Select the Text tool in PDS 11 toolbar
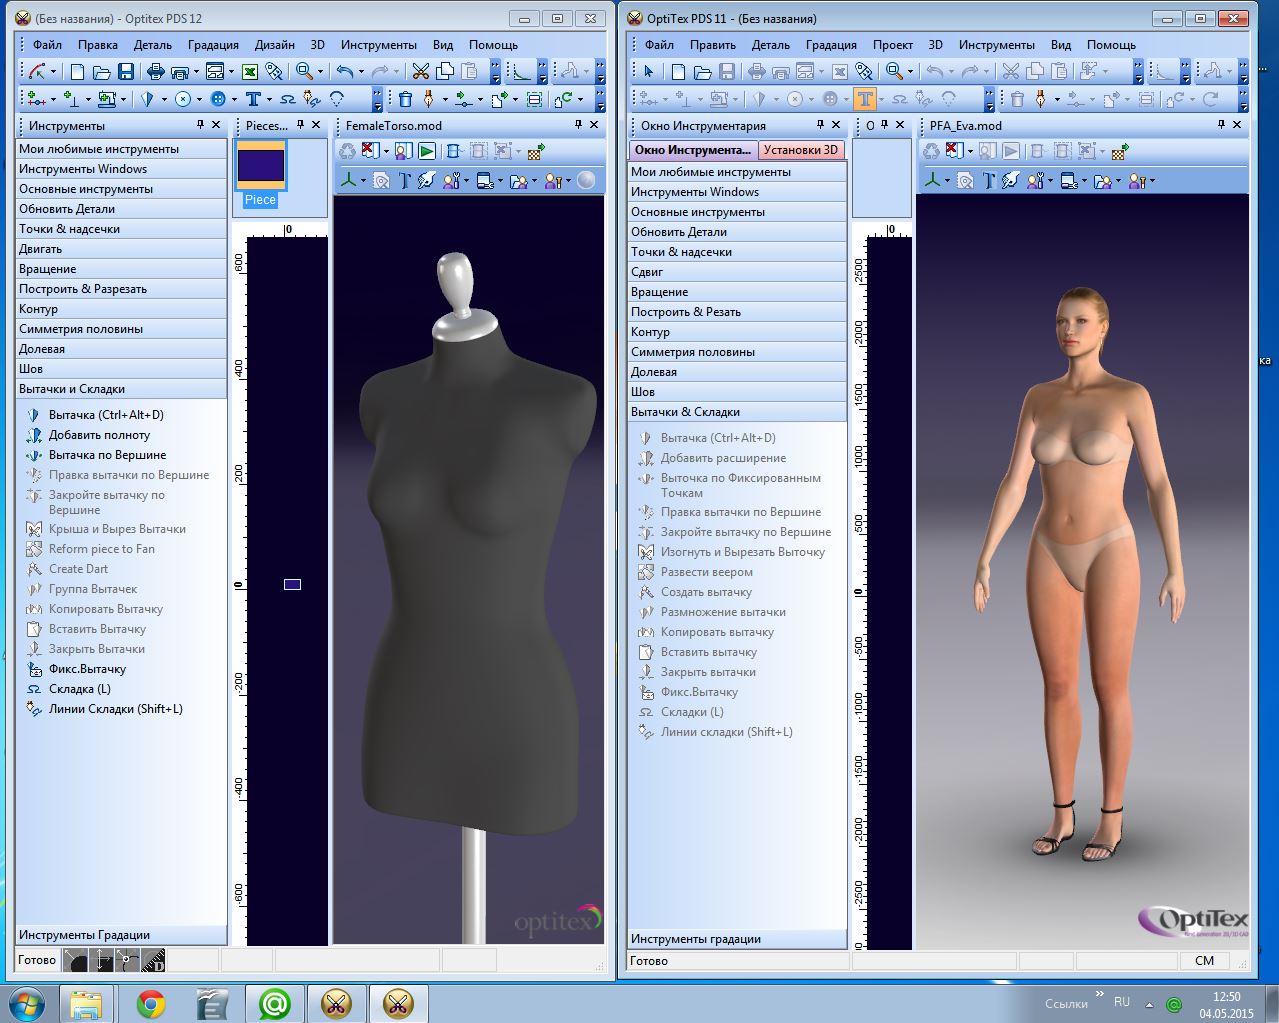Viewport: 1279px width, 1023px height. tap(865, 99)
